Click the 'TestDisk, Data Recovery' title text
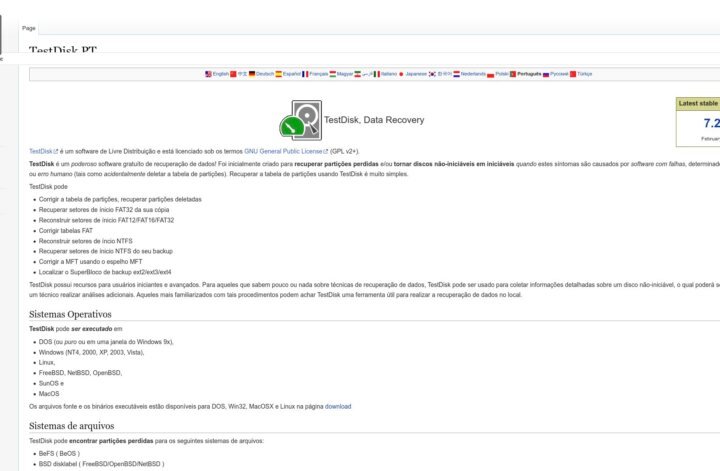 (x=374, y=120)
